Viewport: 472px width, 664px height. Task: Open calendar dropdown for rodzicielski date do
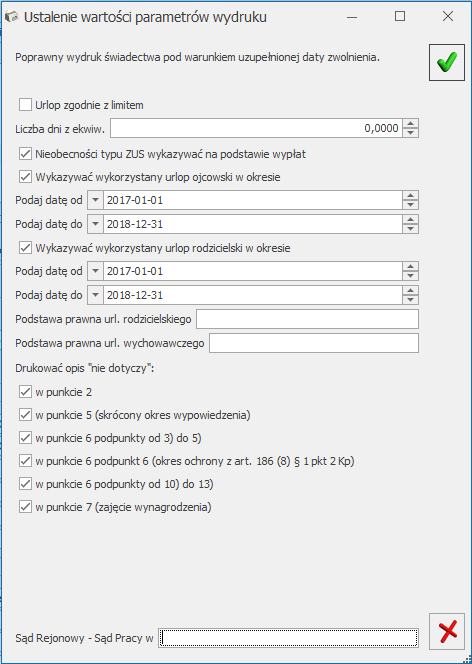pos(95,295)
